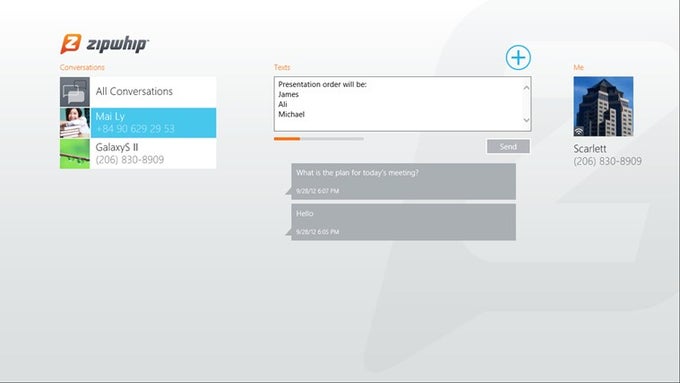The image size is (680, 383).
Task: Click the +84 90 629 29 53 number
Action: coord(135,129)
